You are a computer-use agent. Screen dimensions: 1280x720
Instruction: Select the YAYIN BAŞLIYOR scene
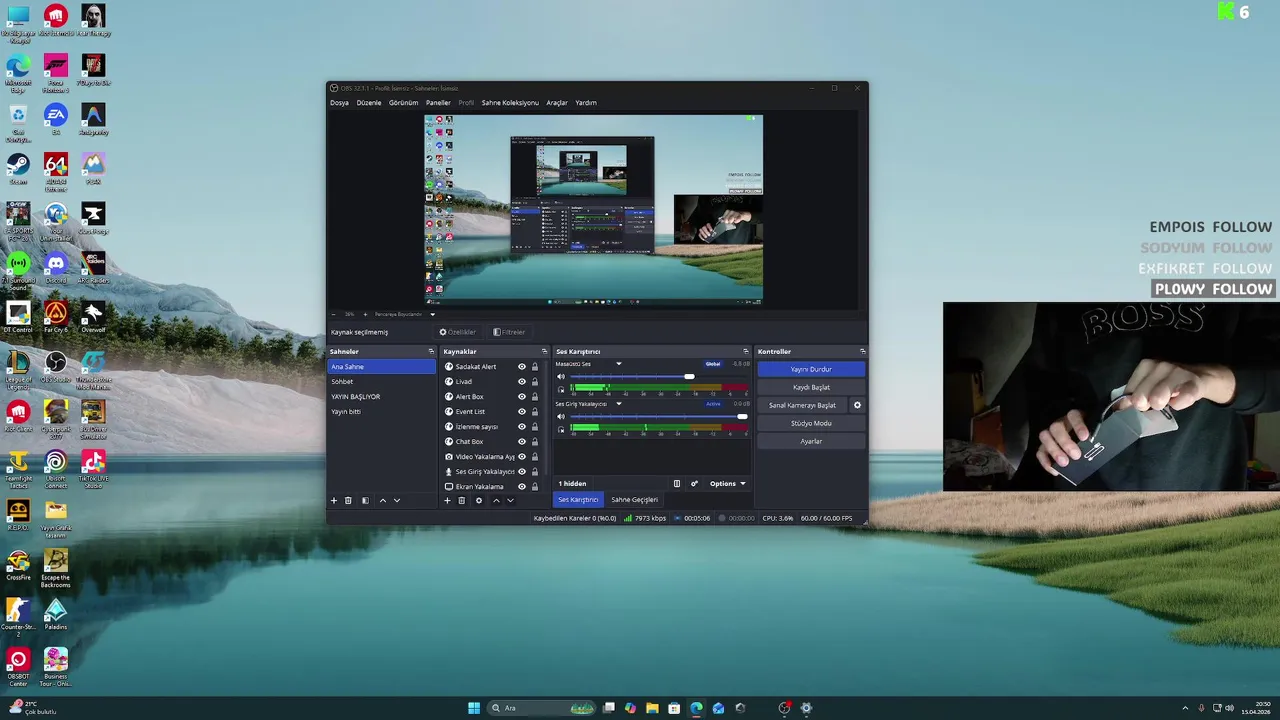point(382,397)
